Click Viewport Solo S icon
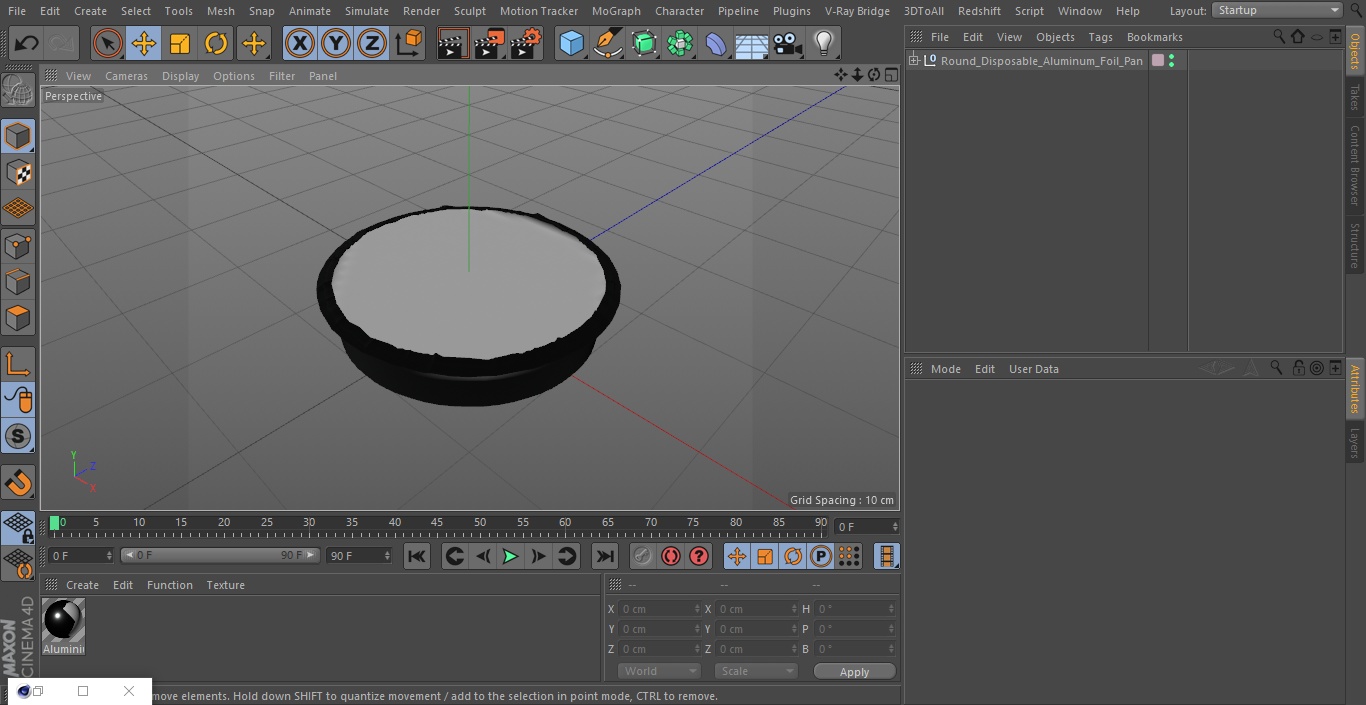The height and width of the screenshot is (705, 1366). 18,436
